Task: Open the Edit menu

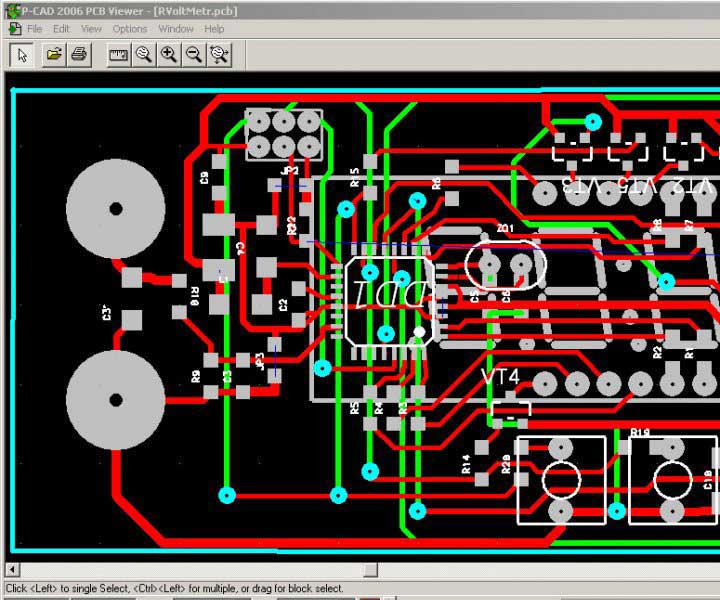Action: pyautogui.click(x=61, y=29)
